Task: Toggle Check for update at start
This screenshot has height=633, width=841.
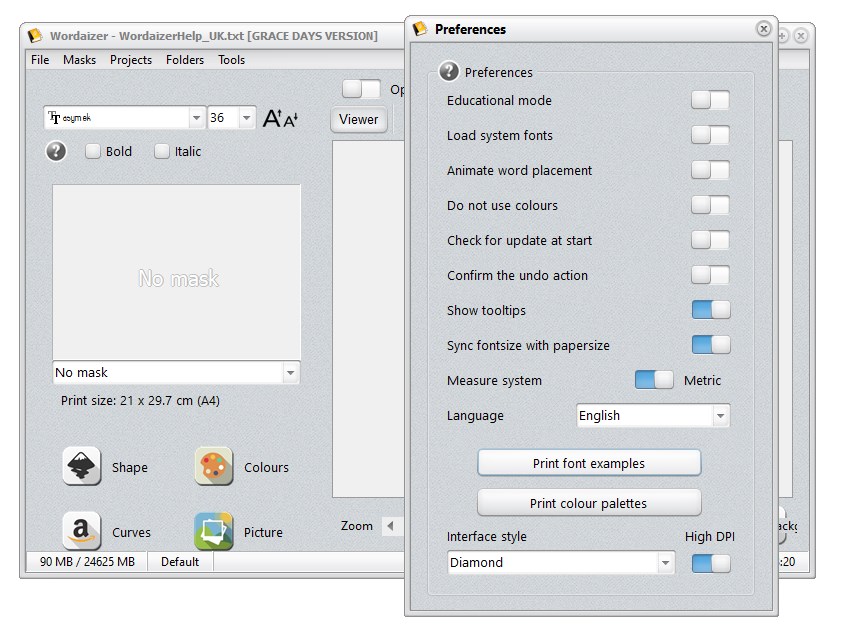Action: (710, 240)
